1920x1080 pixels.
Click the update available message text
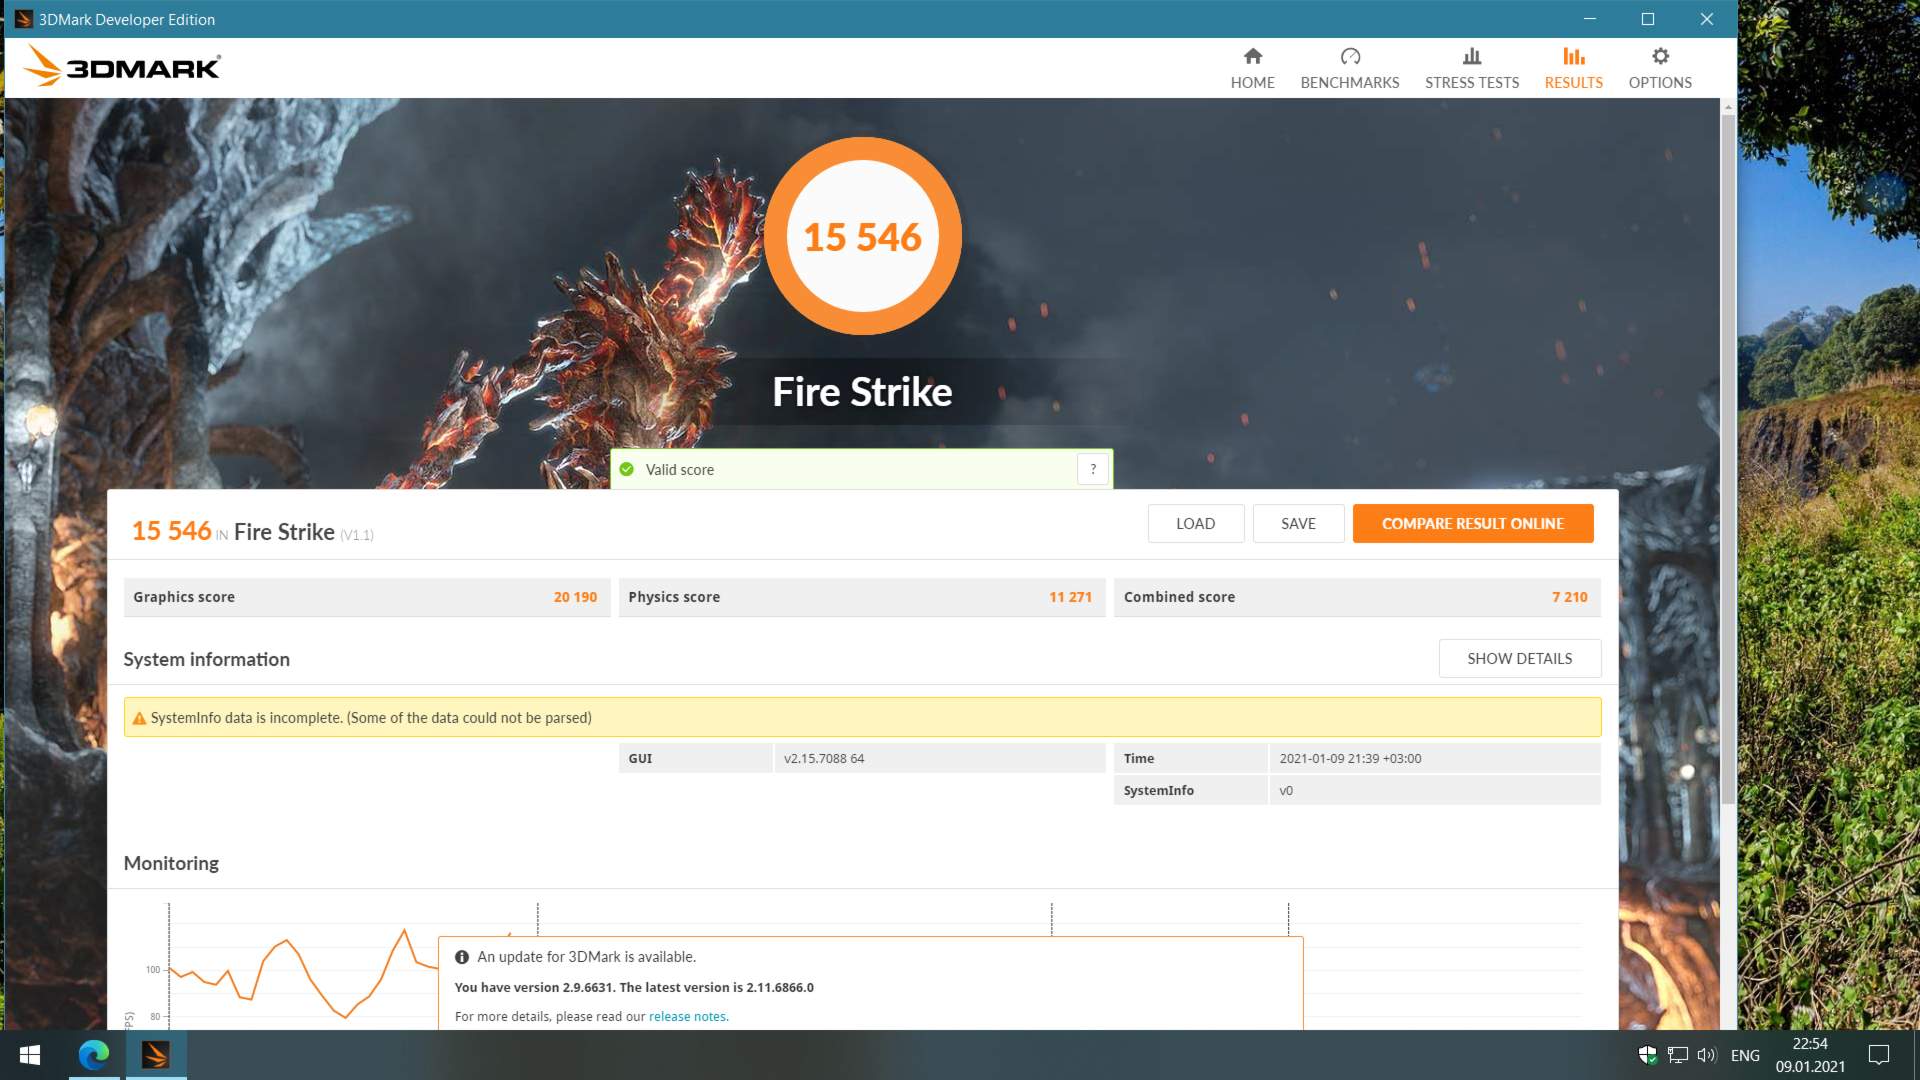pos(586,957)
